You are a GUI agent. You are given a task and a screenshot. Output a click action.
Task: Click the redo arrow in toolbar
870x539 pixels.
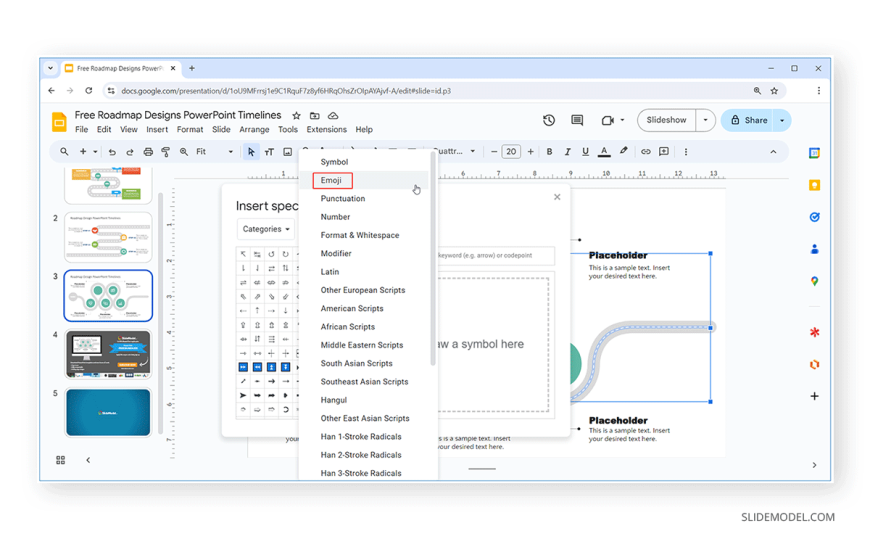[130, 152]
